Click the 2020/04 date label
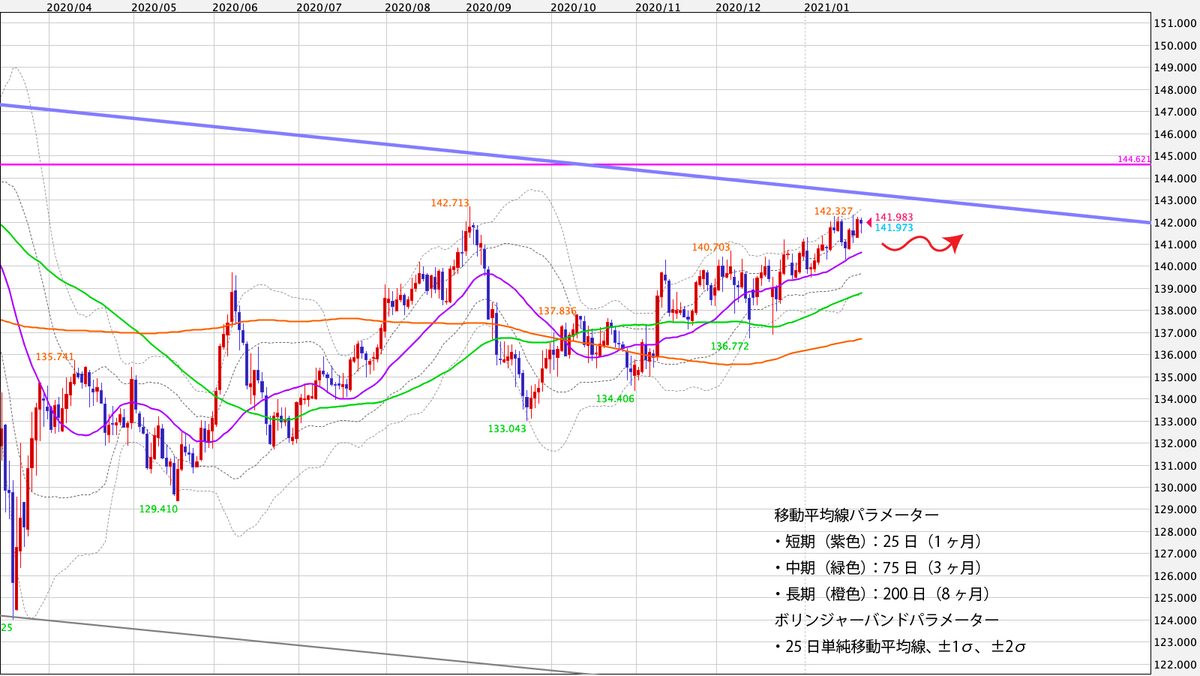1200x676 pixels. click(69, 6)
